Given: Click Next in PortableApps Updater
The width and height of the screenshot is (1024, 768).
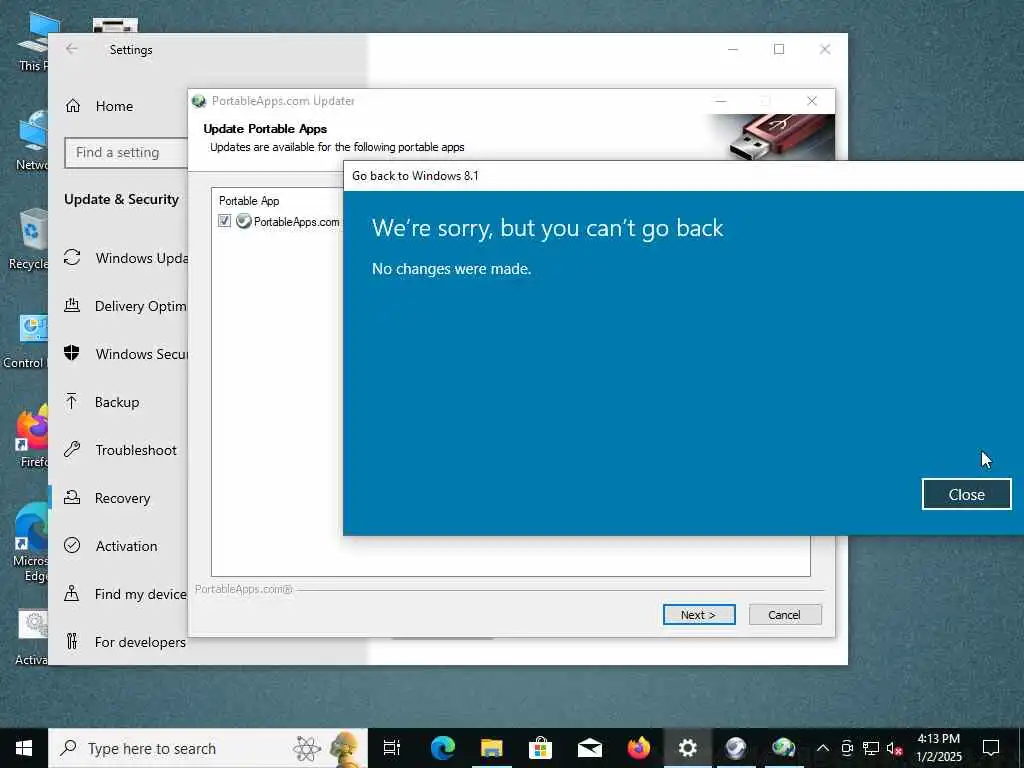Looking at the screenshot, I should coord(699,615).
